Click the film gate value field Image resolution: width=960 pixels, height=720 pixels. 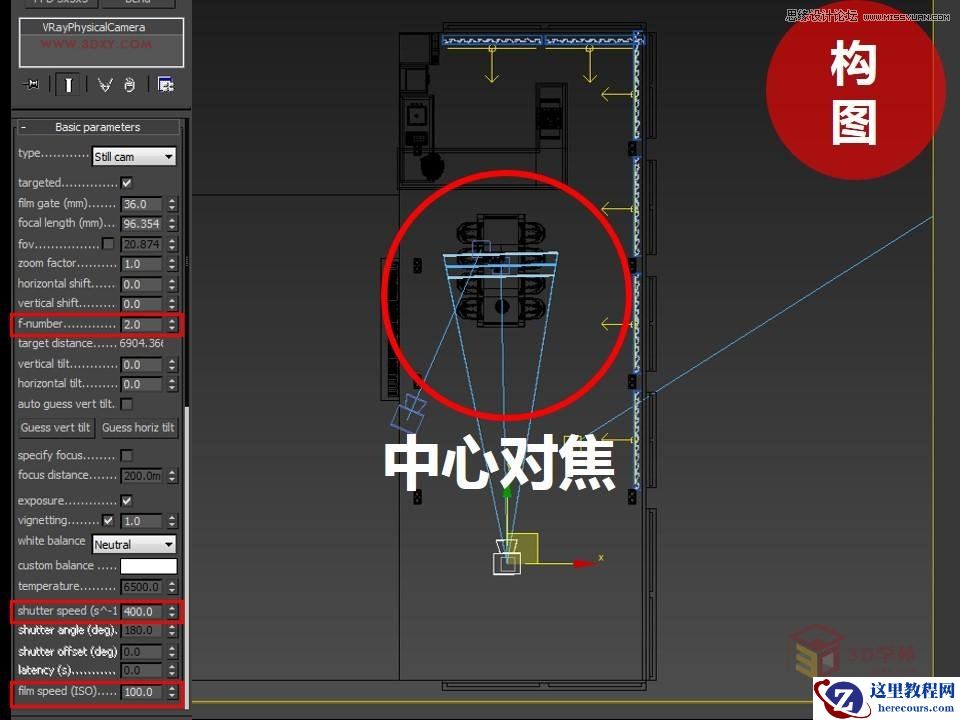141,204
